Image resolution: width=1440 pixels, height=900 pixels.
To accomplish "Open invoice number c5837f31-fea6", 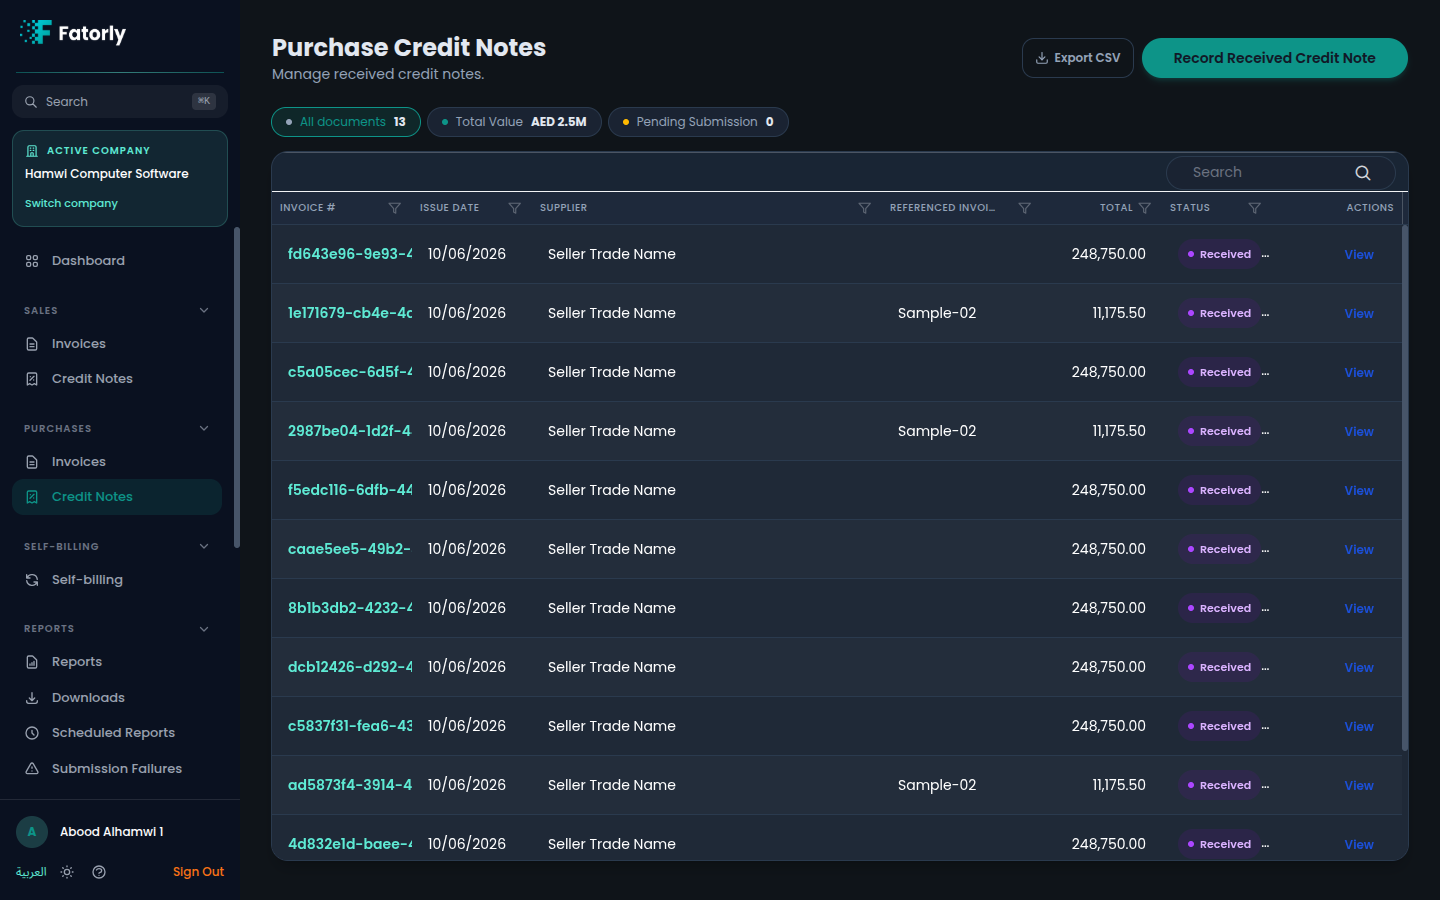I will click(350, 726).
